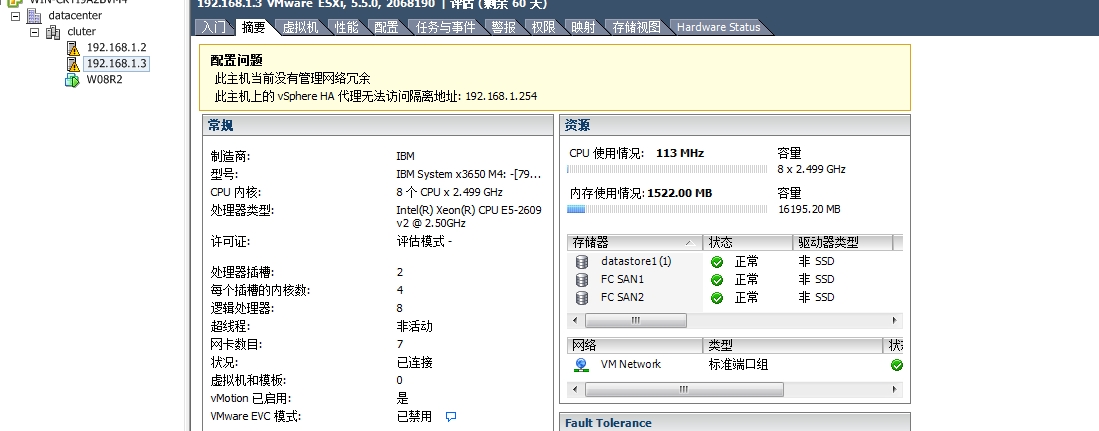Click the cluter tree label
The image size is (1099, 431).
coord(81,31)
